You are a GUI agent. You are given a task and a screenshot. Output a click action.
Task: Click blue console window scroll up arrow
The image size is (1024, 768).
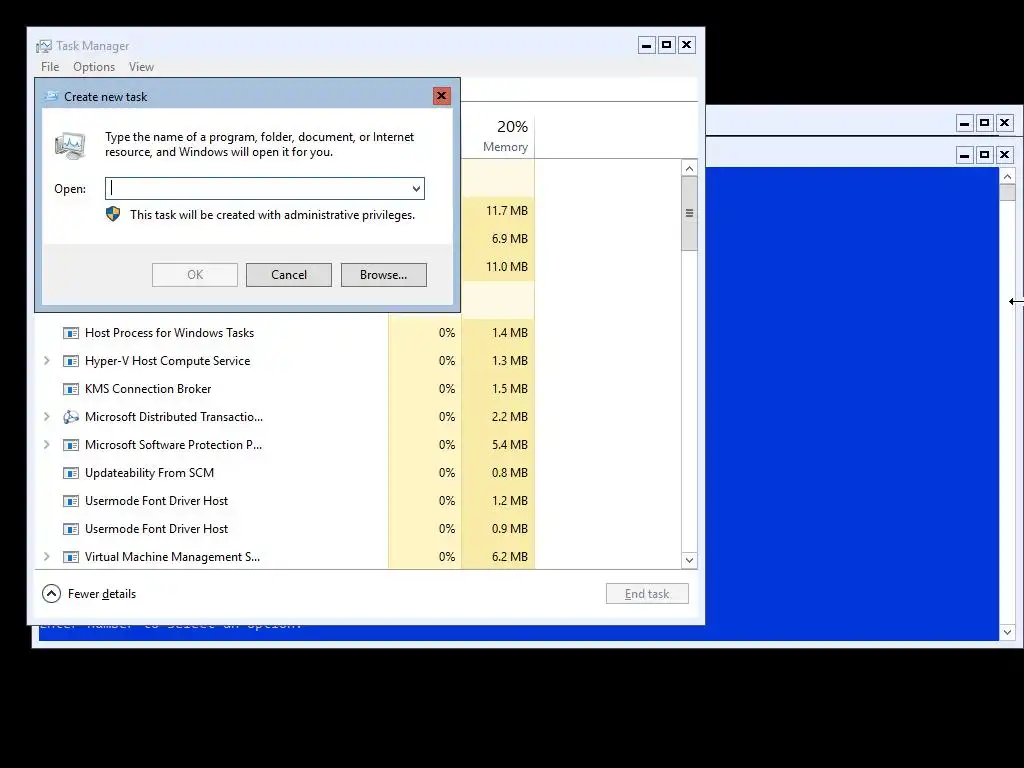point(1007,176)
